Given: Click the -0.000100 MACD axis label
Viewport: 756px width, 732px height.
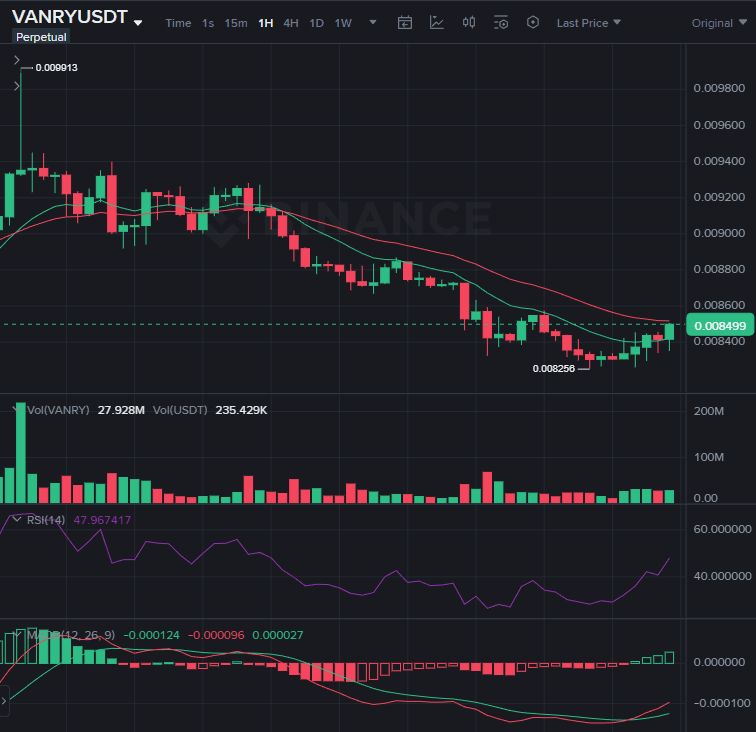Looking at the screenshot, I should point(722,703).
